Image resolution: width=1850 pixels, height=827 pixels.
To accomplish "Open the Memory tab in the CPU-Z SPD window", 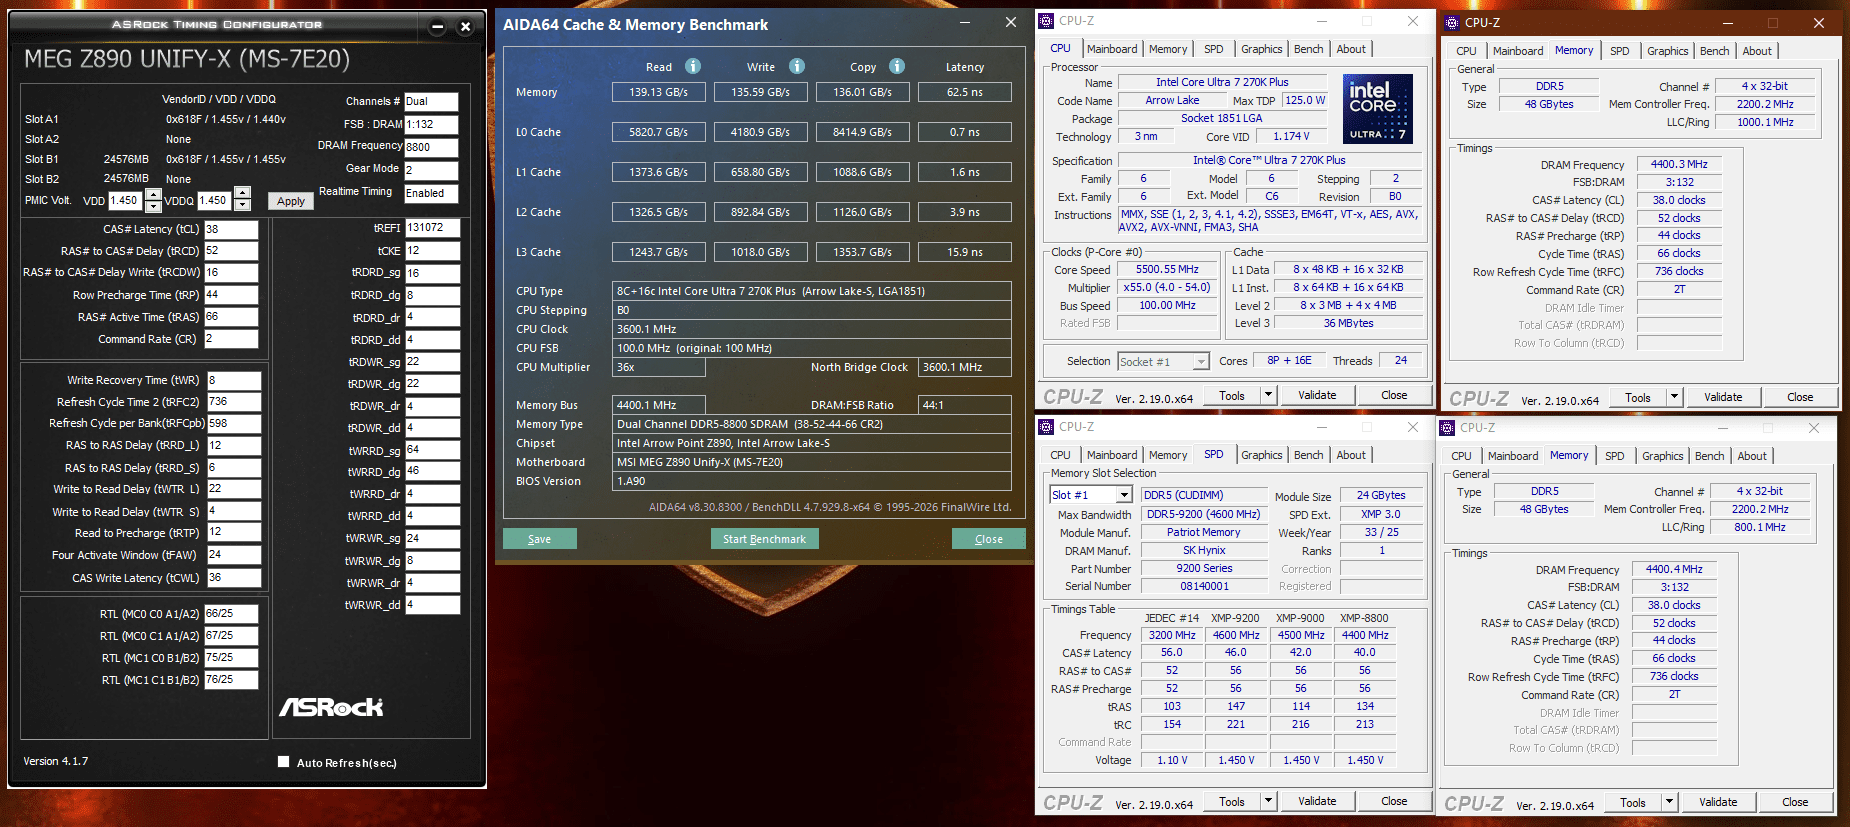I will [1167, 455].
